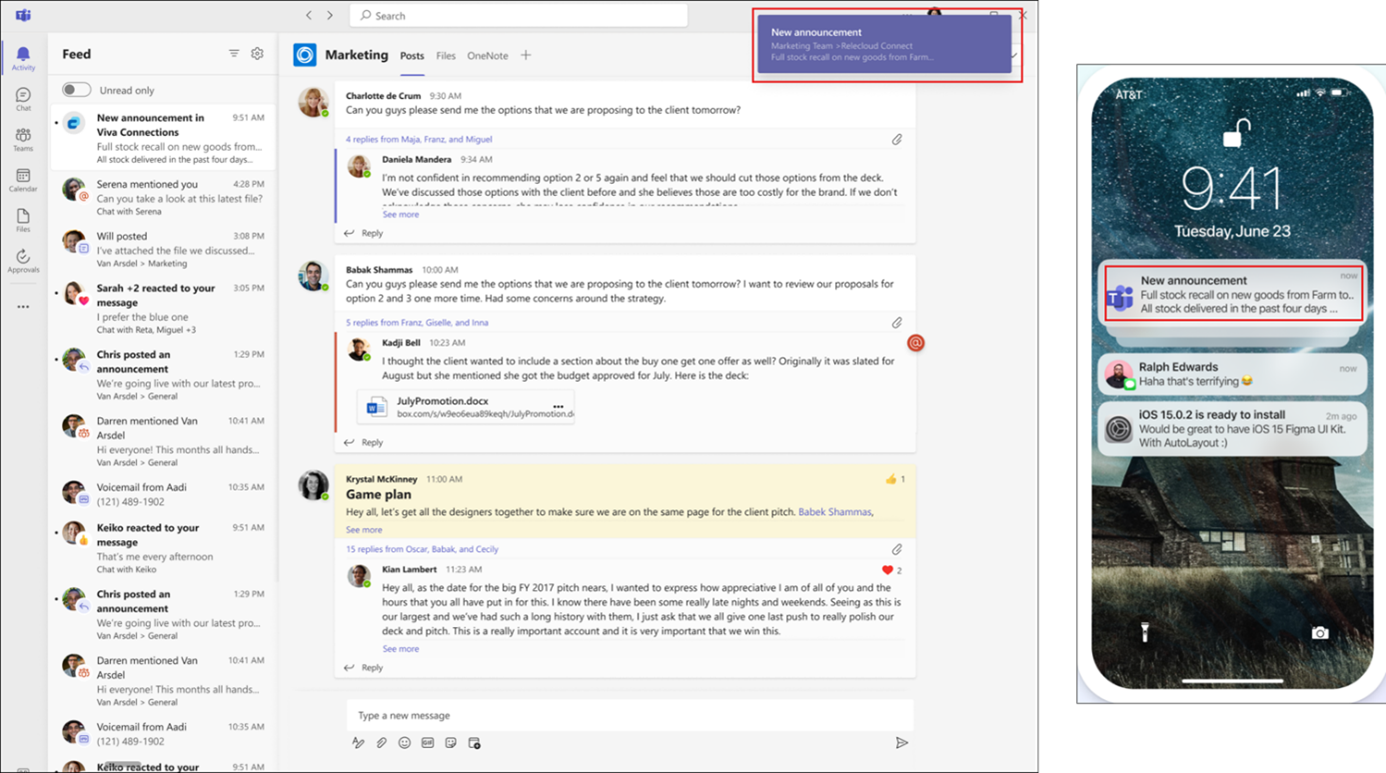Screen dimensions: 1386x773
Task: Open attachment clip on Babak's thread
Action: pyautogui.click(x=897, y=323)
